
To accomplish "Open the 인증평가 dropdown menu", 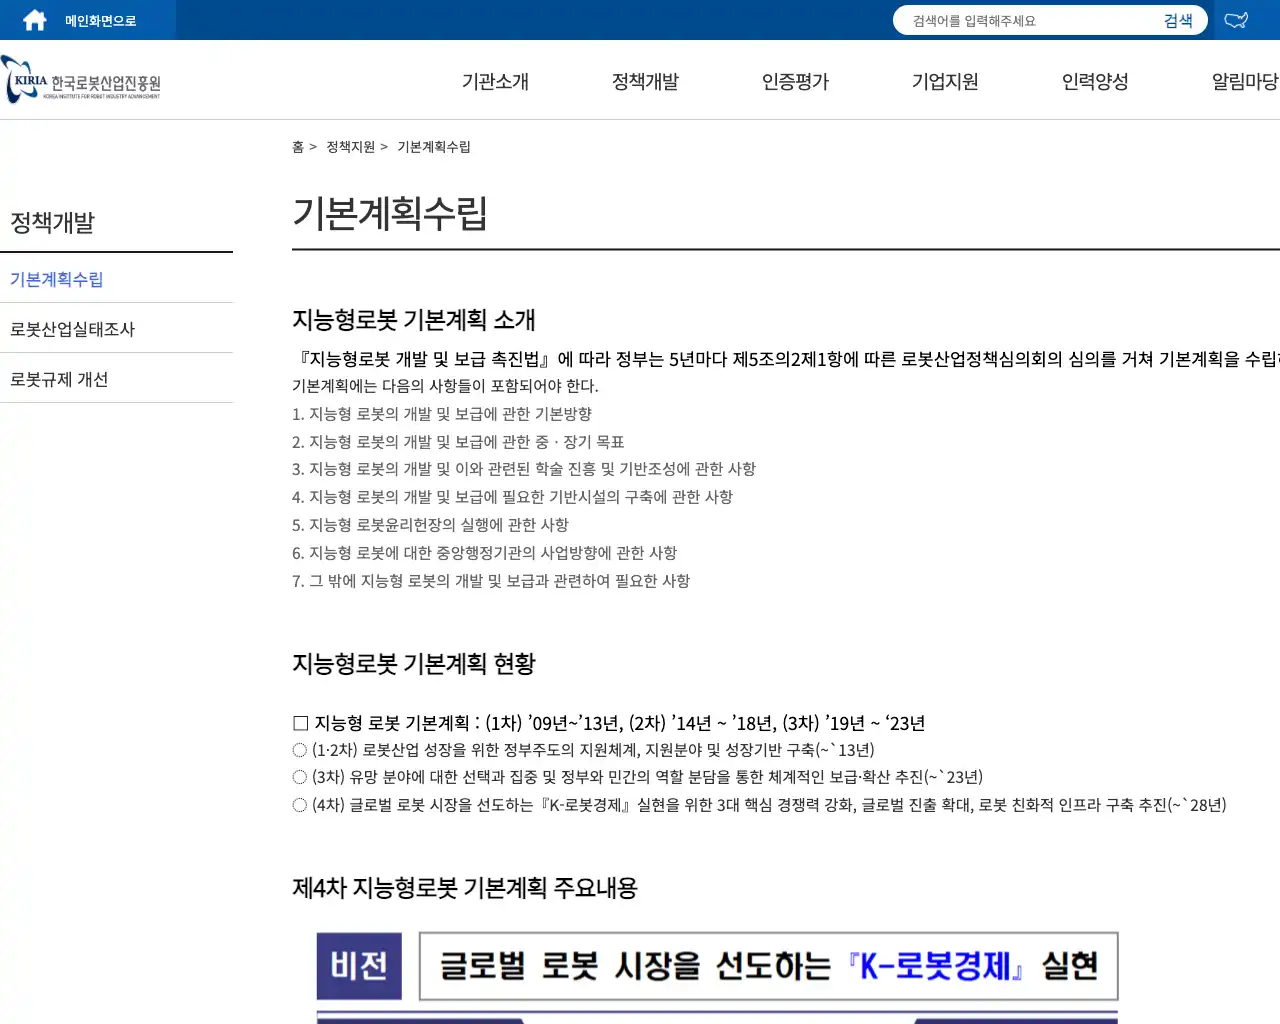I will (794, 82).
